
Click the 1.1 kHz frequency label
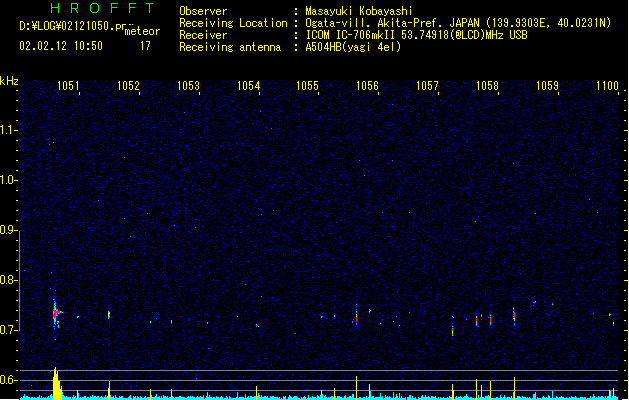click(8, 130)
